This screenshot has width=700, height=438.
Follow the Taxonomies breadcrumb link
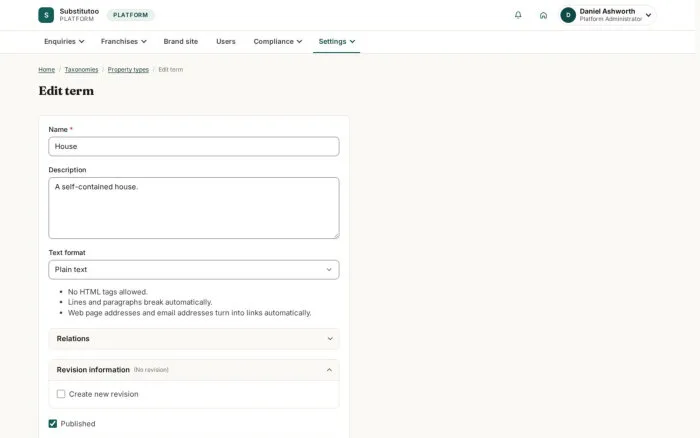coord(81,70)
